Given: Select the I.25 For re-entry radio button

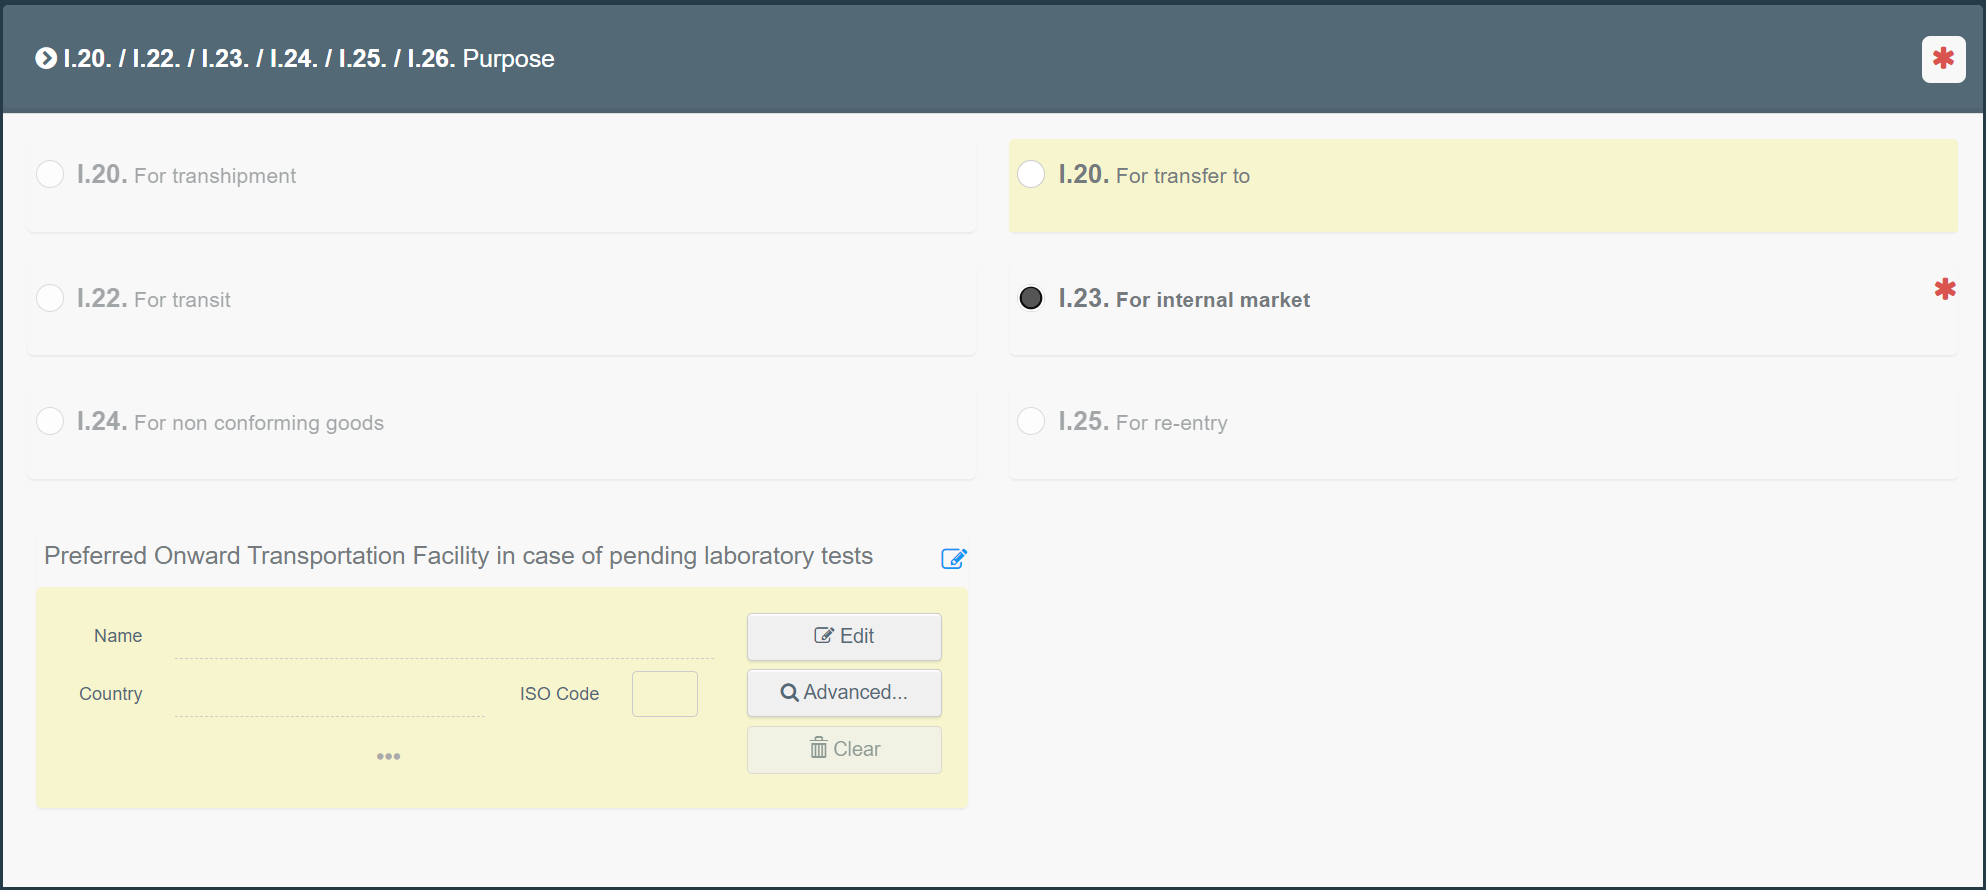Looking at the screenshot, I should coord(1031,422).
